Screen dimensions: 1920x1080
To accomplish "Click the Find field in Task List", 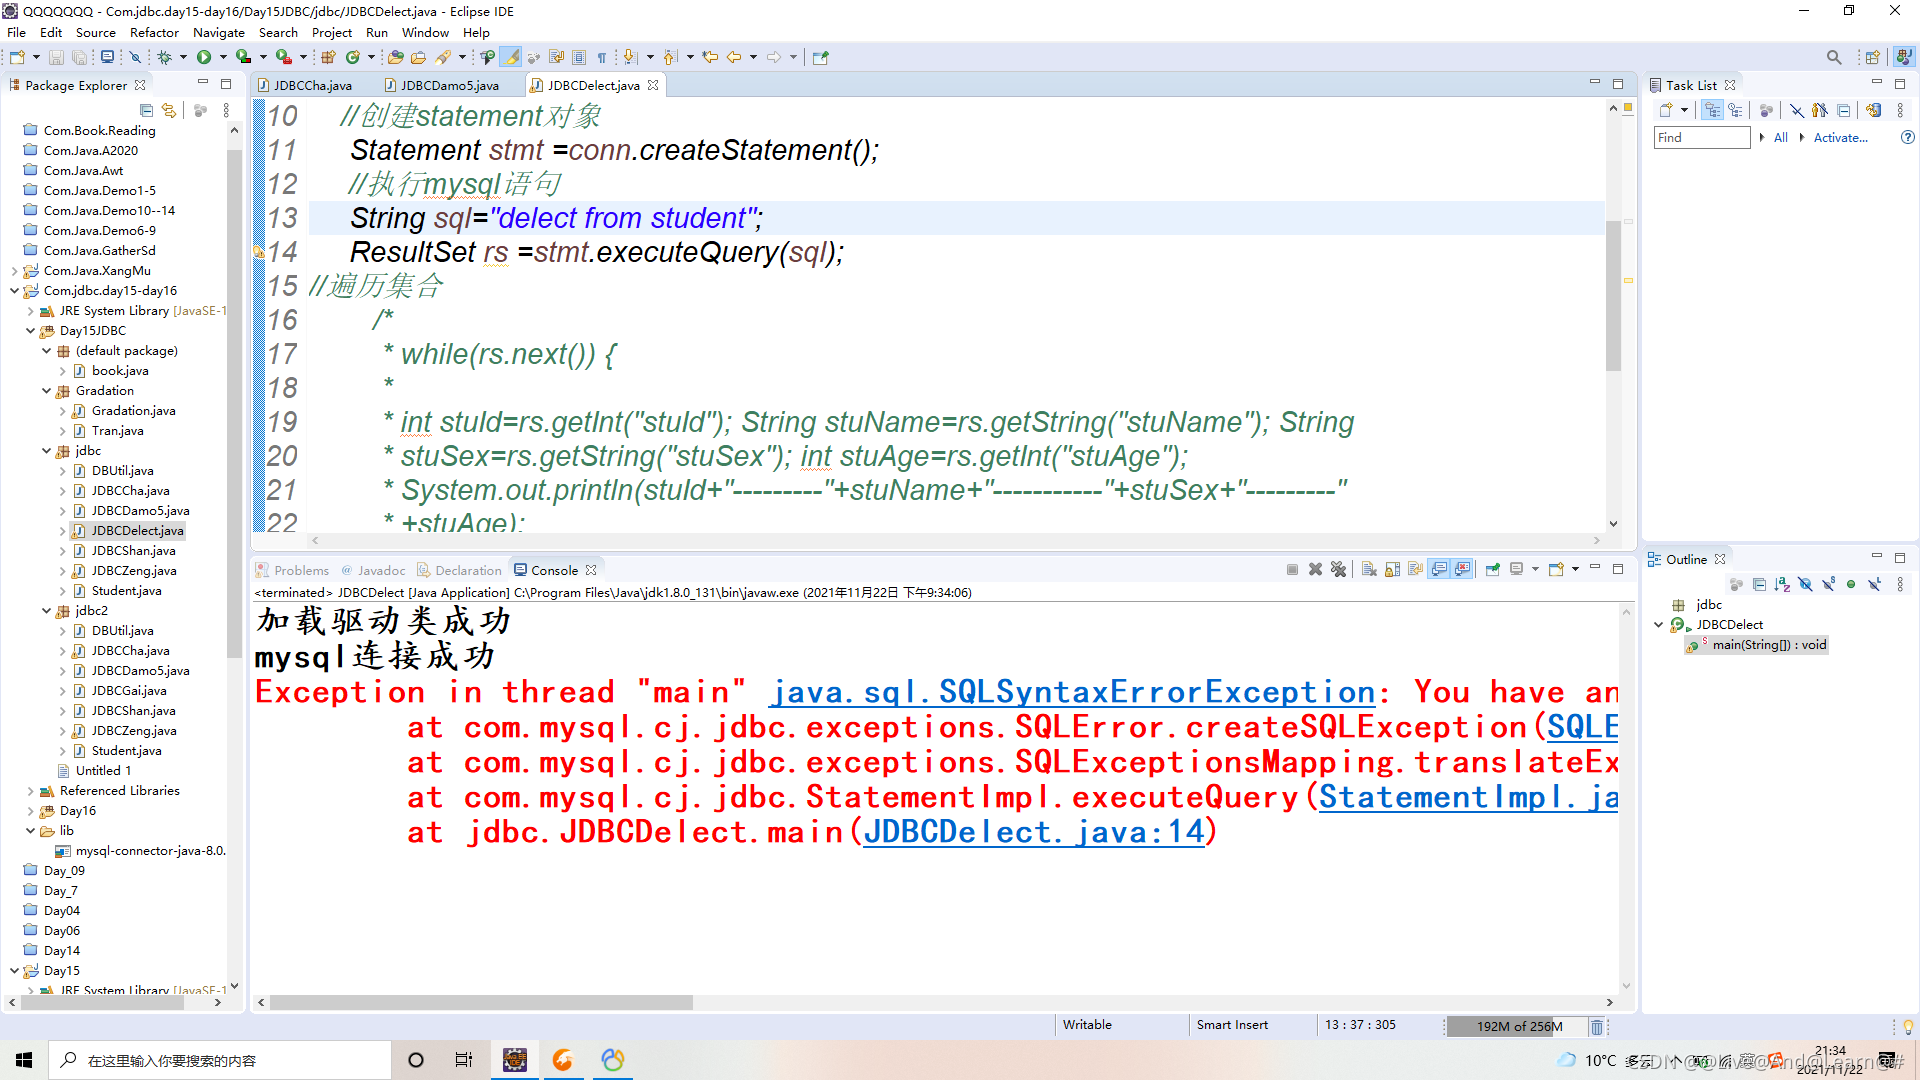I will pyautogui.click(x=1700, y=138).
